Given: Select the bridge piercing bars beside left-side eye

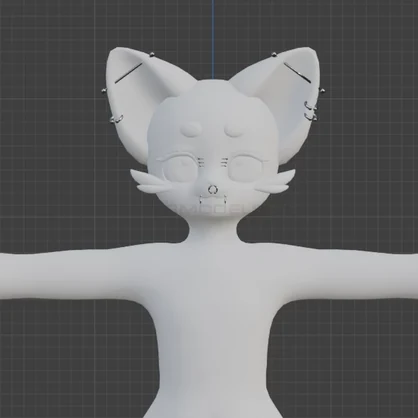Looking at the screenshot, I should (x=201, y=162).
